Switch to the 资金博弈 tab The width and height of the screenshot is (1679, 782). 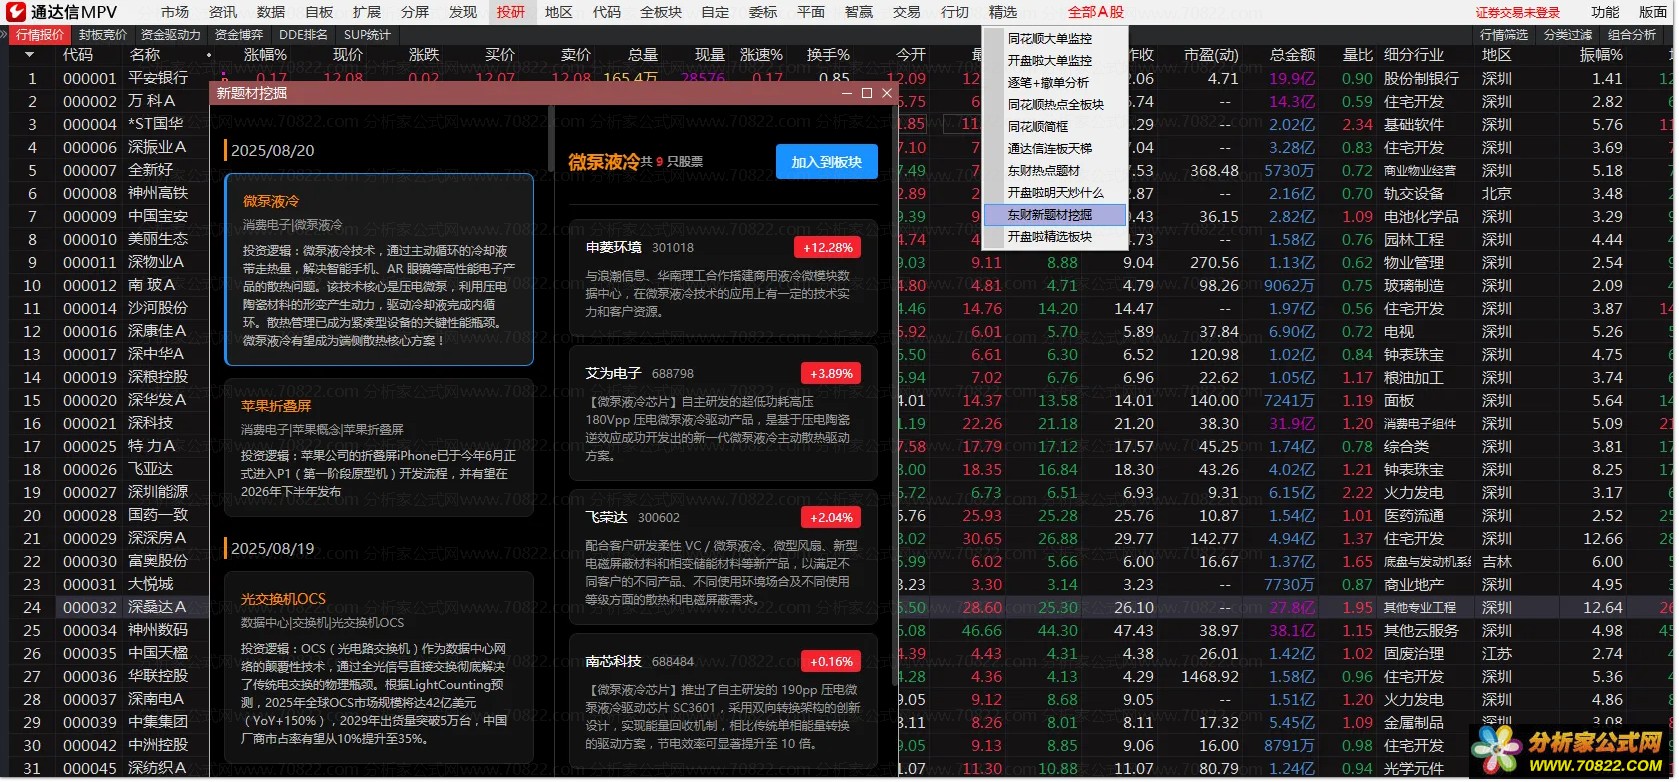coord(239,35)
